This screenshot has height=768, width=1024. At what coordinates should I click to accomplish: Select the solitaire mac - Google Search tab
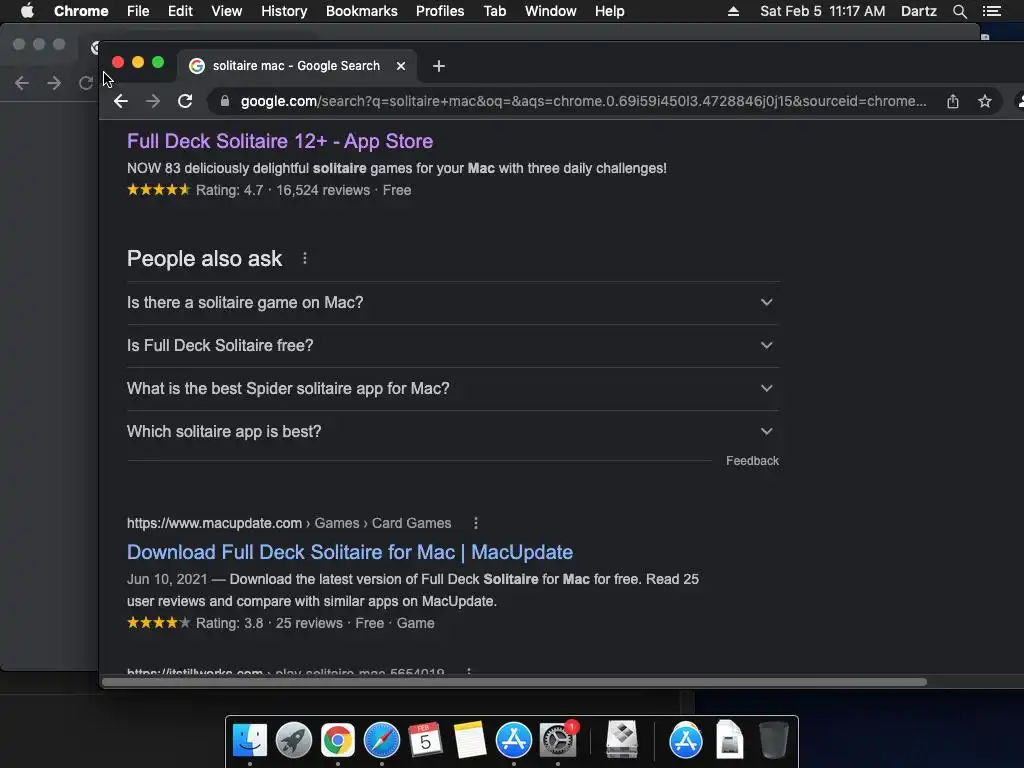pos(296,66)
